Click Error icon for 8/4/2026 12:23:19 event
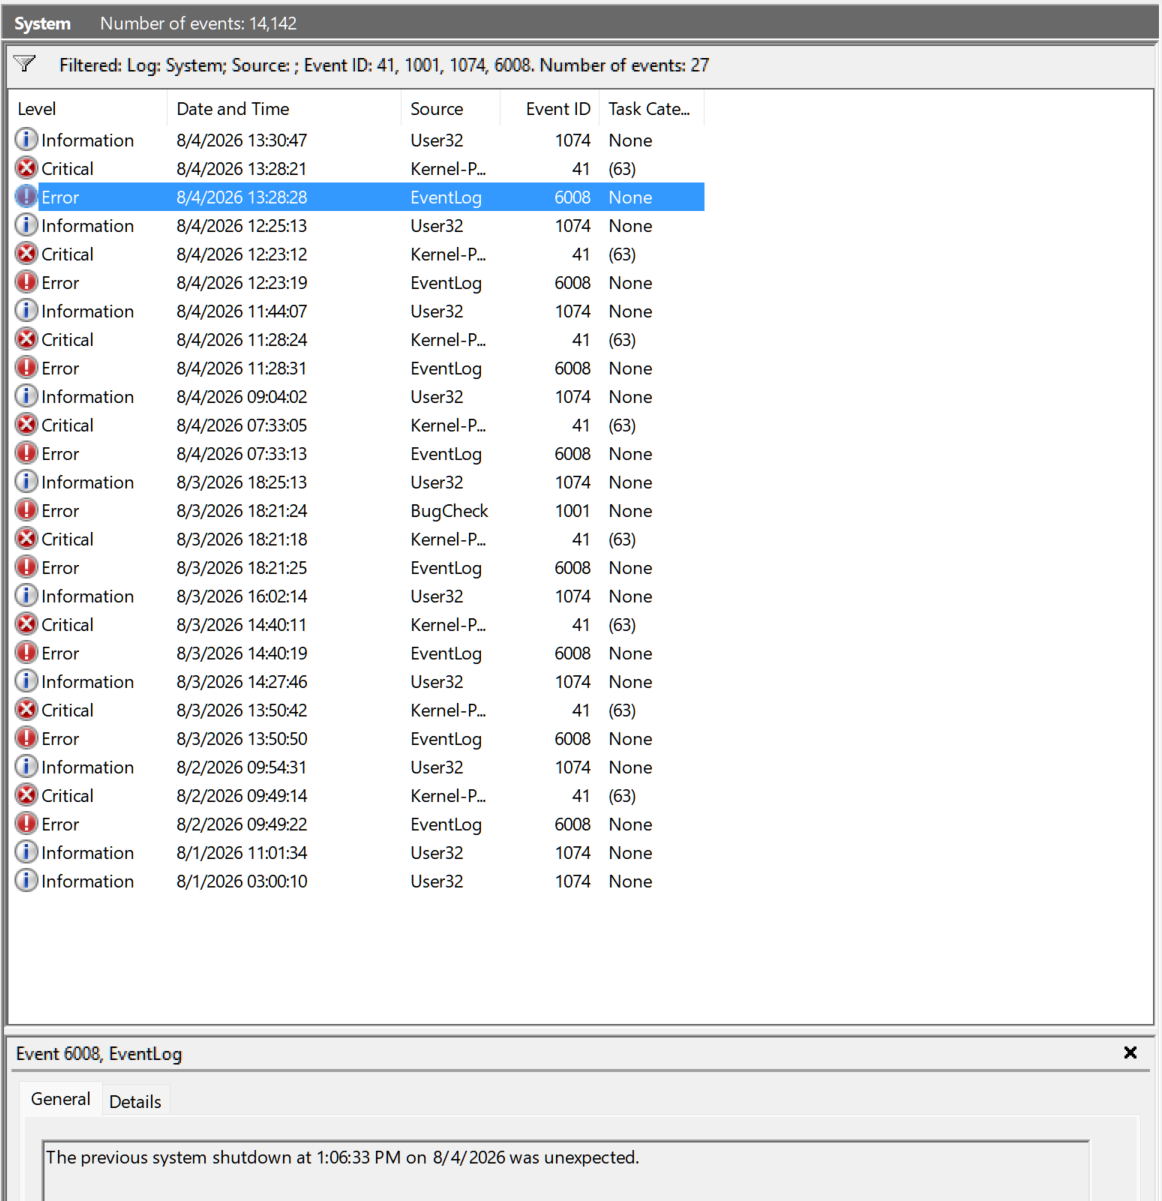 click(27, 282)
